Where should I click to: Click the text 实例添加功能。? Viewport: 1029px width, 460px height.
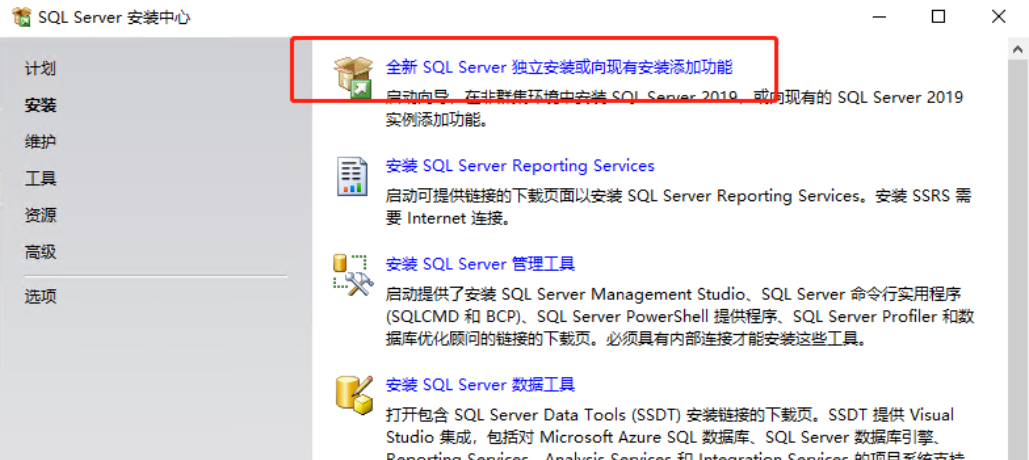pos(437,120)
